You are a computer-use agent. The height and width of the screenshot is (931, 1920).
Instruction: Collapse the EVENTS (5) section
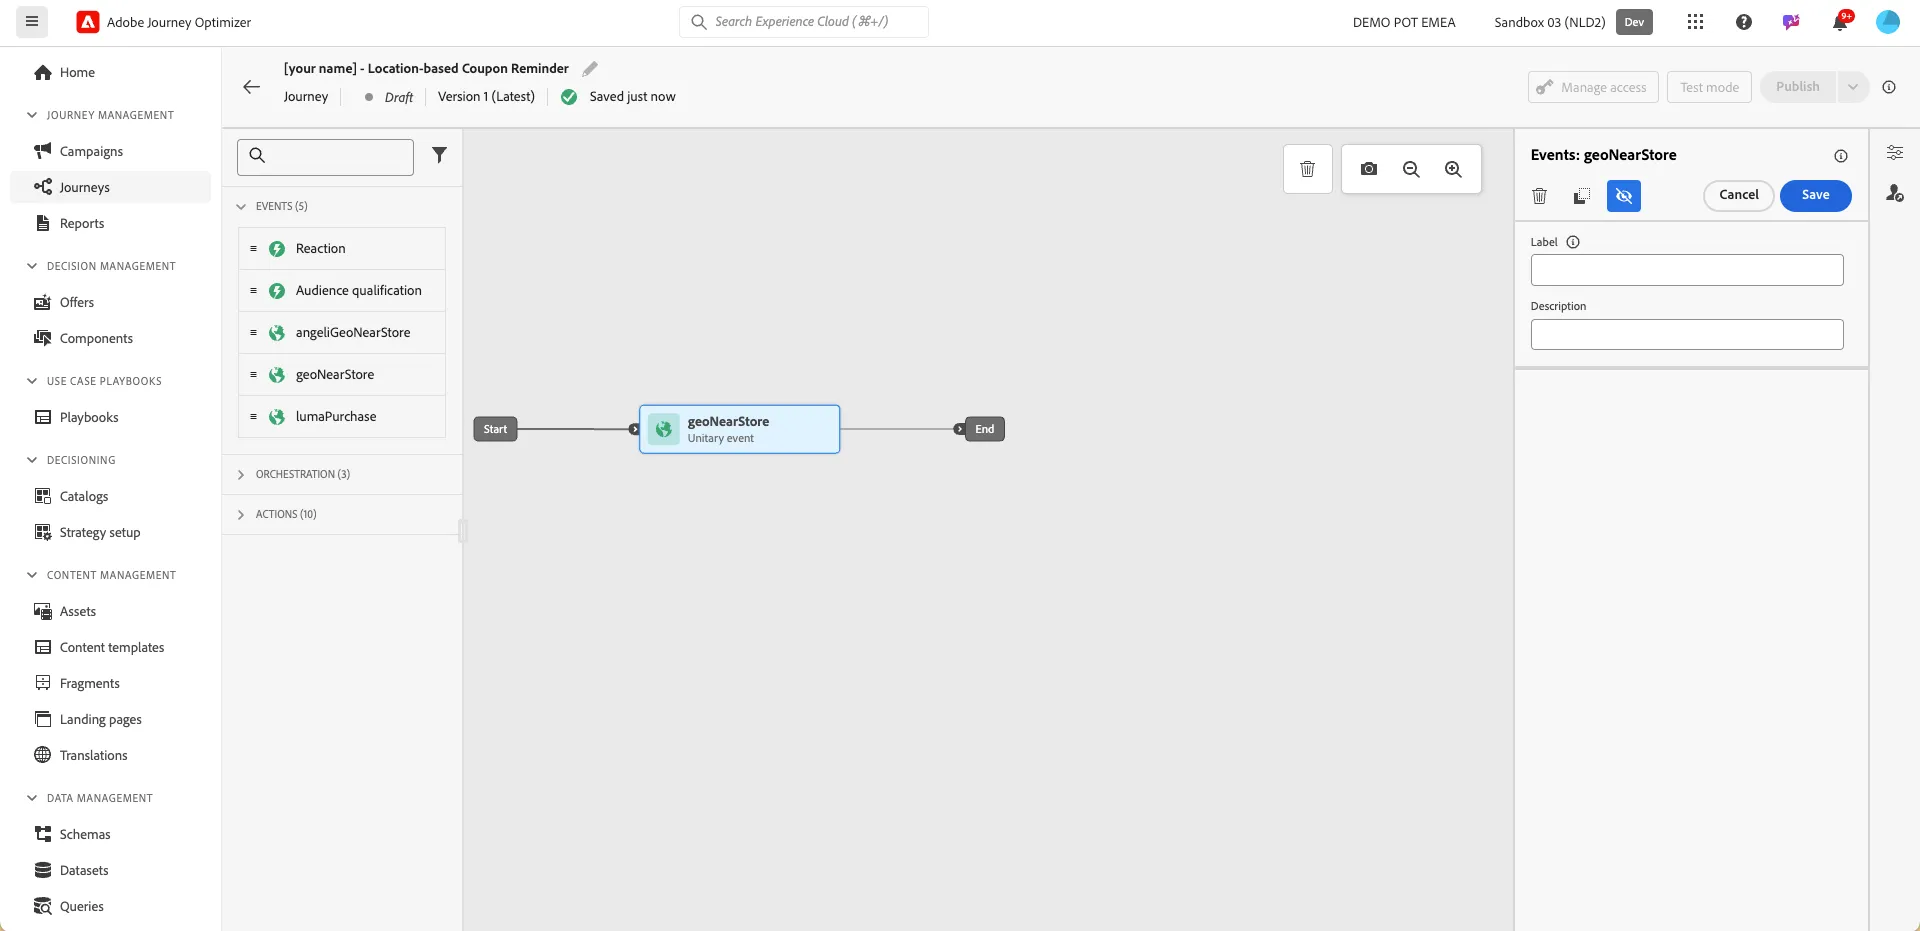point(241,207)
